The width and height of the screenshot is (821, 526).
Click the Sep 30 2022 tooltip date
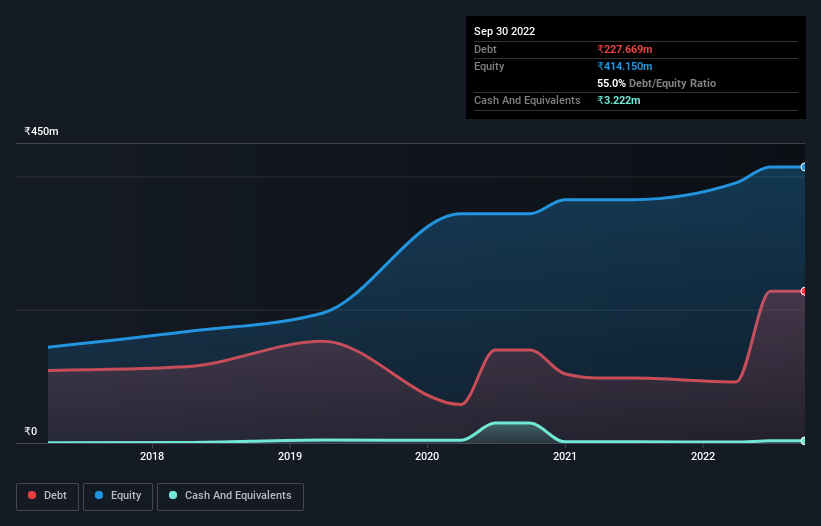(x=504, y=31)
